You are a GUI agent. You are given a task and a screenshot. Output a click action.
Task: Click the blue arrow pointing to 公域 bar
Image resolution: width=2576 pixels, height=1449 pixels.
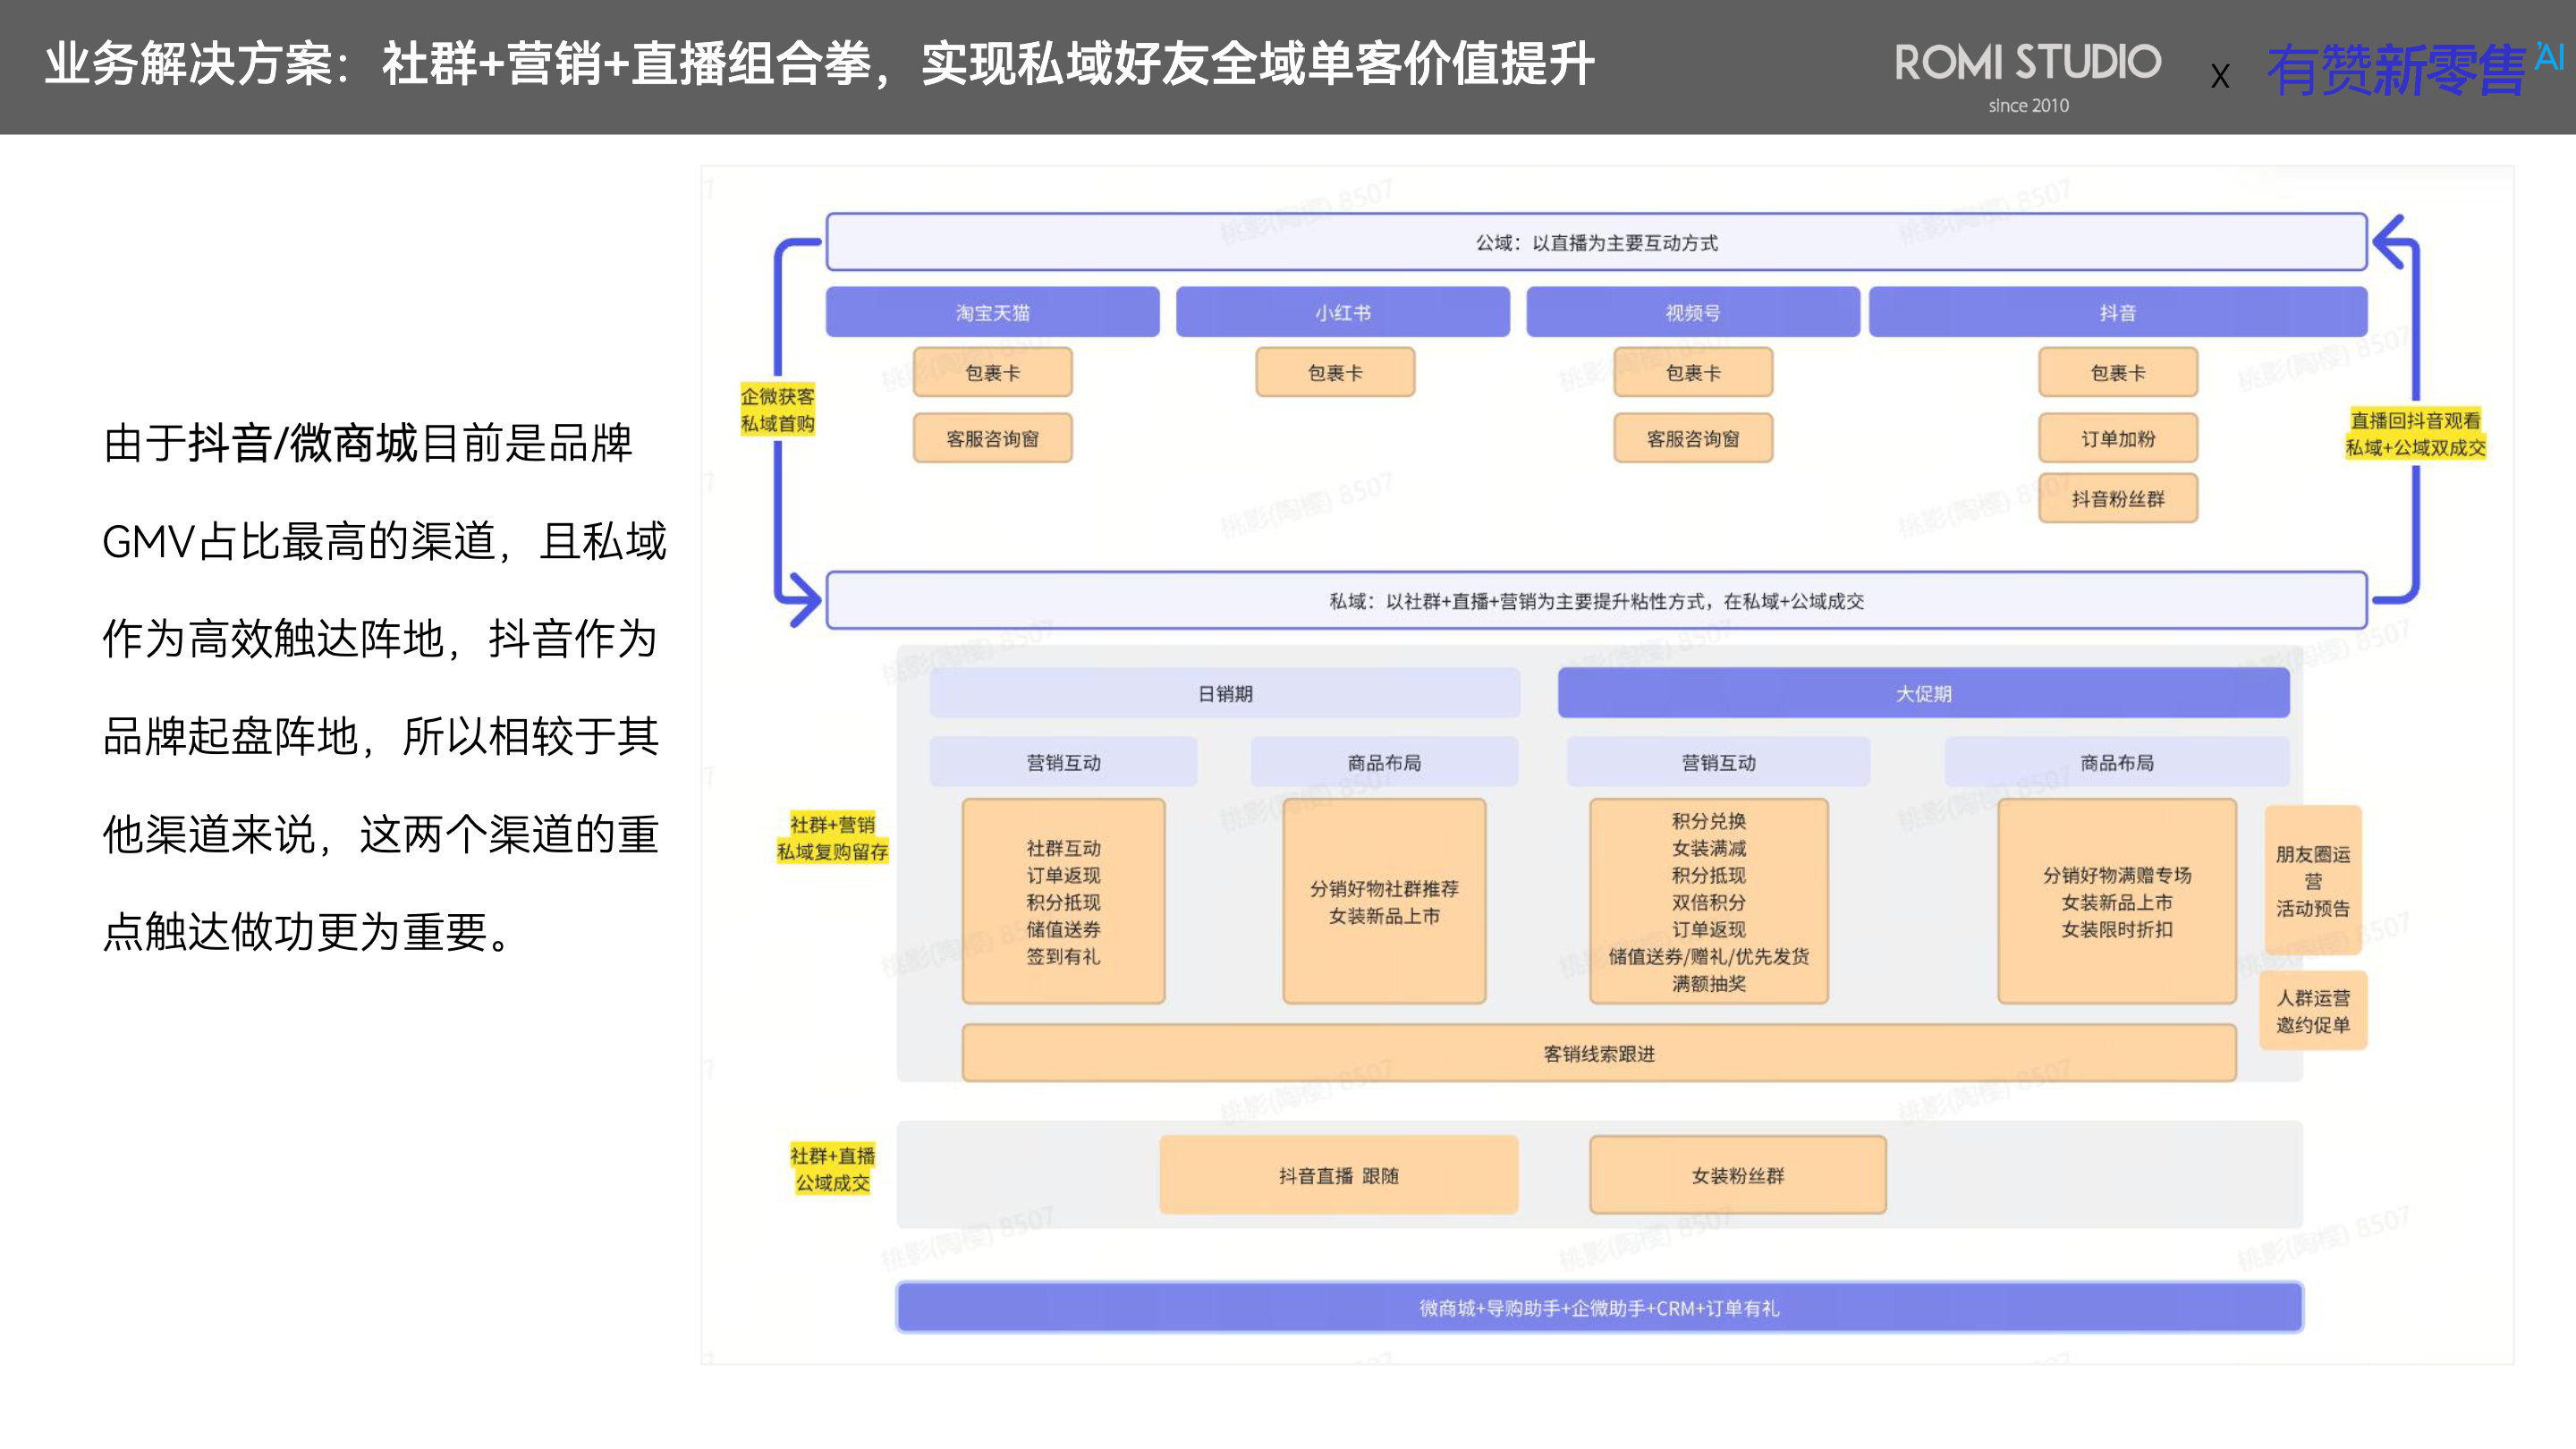pos(2392,242)
